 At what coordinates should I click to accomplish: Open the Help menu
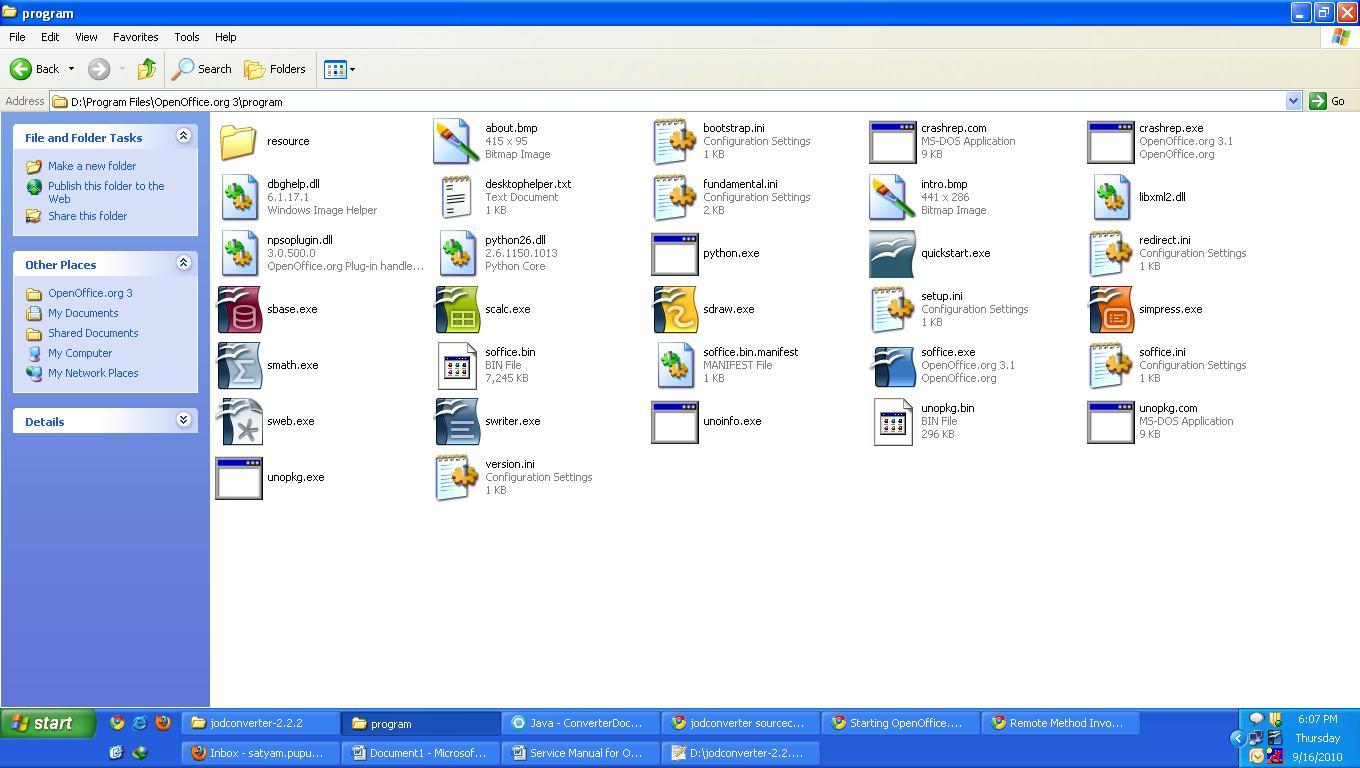225,37
